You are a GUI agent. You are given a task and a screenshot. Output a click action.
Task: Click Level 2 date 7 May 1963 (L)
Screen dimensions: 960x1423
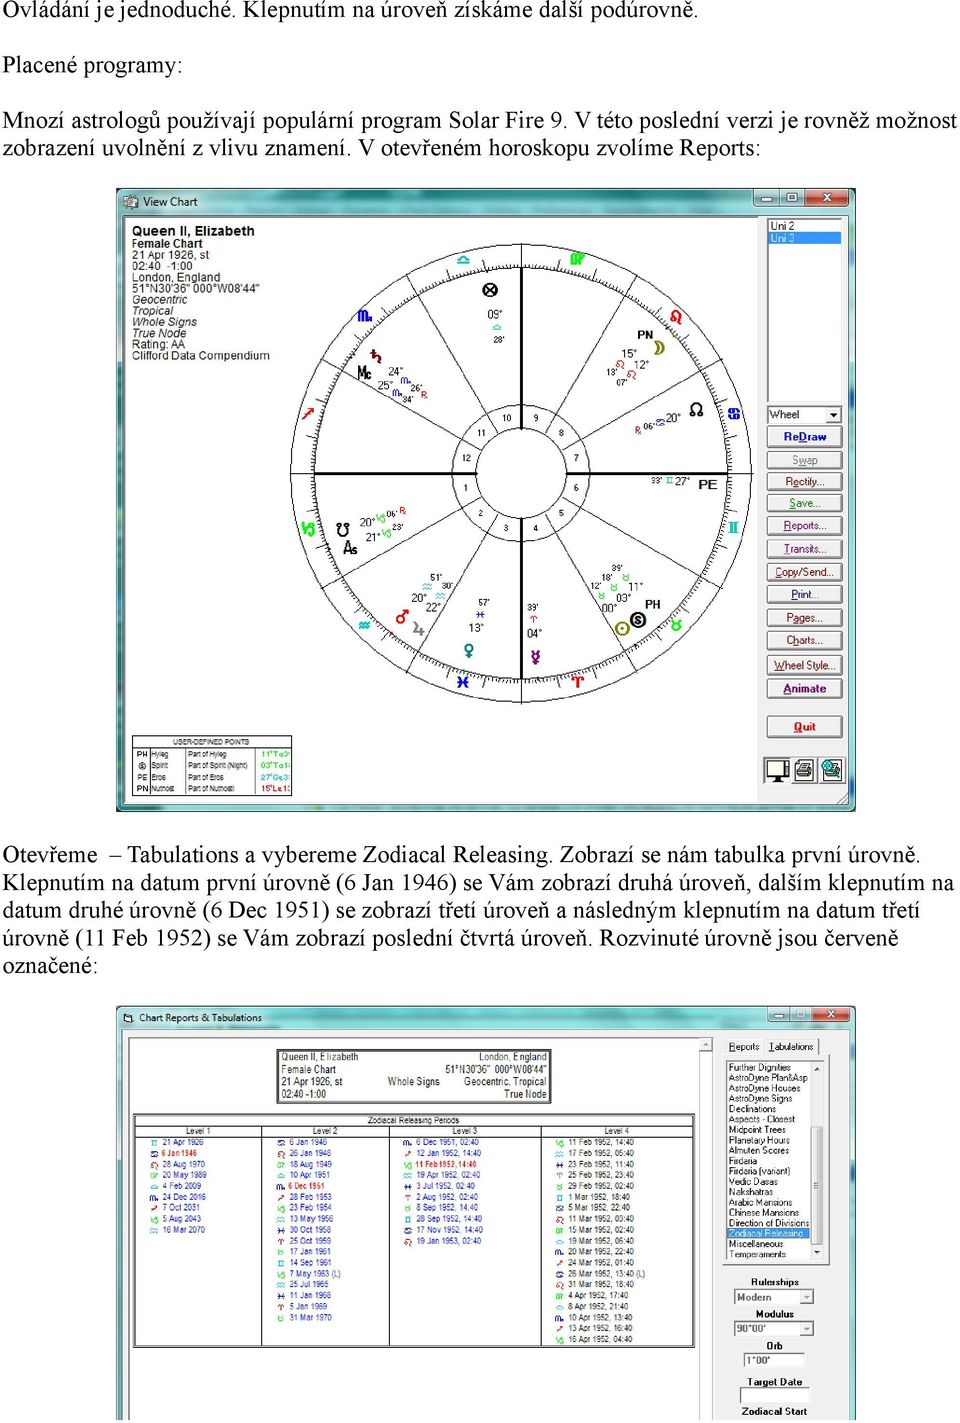315,1274
